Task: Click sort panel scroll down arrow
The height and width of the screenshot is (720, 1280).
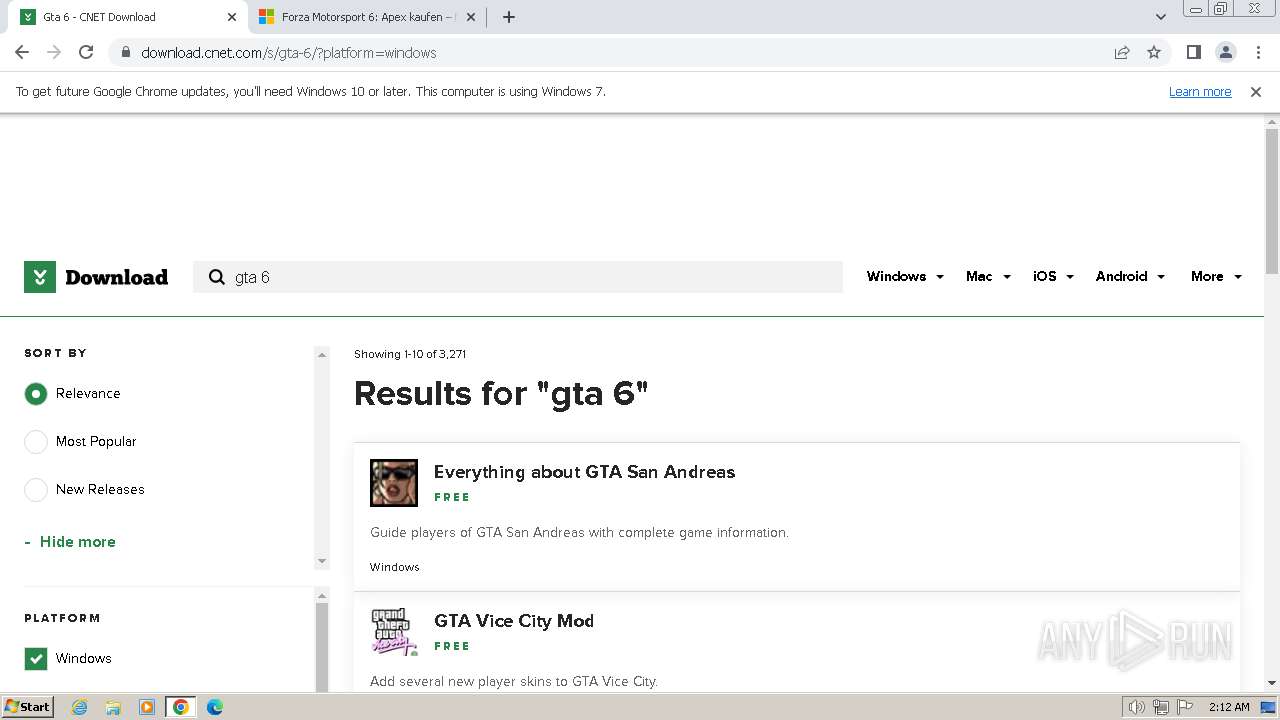Action: coord(322,561)
